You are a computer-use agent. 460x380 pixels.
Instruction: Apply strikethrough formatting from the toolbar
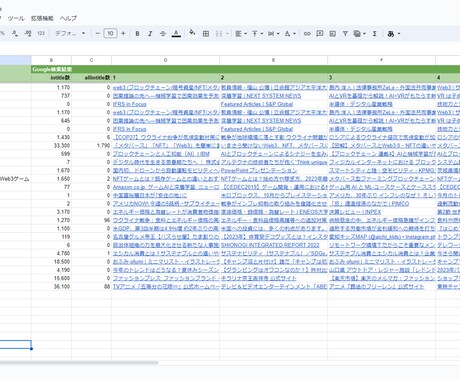click(x=163, y=34)
